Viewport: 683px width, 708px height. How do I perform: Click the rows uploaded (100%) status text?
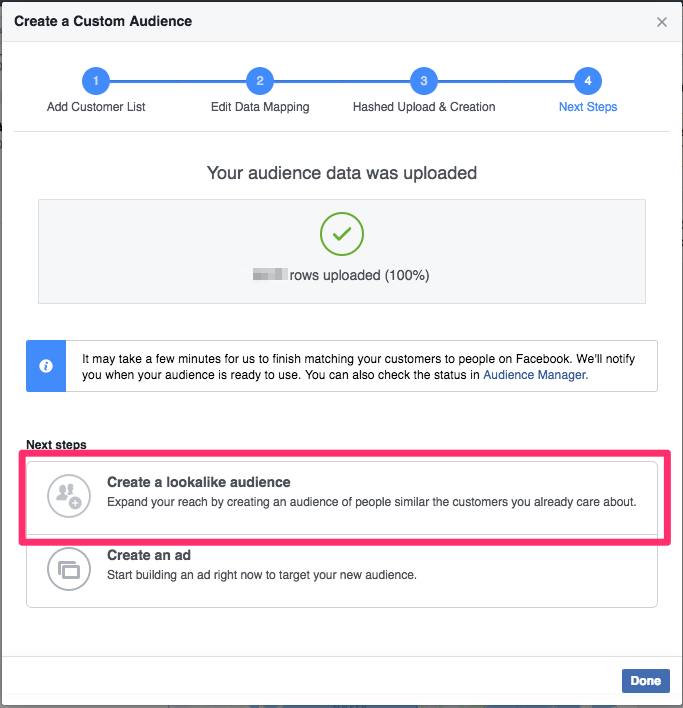point(359,275)
